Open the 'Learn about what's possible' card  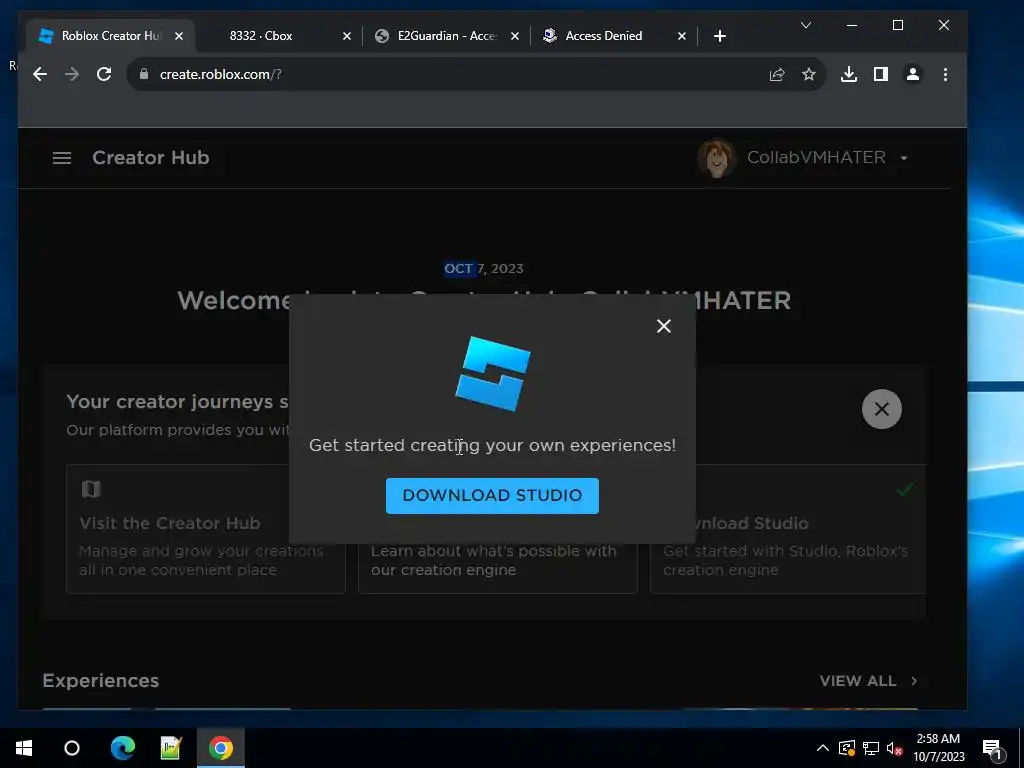[x=498, y=560]
